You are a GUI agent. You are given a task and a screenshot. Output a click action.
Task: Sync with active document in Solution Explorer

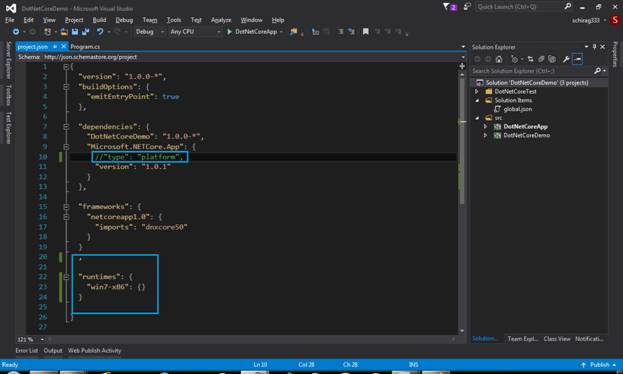coord(530,59)
